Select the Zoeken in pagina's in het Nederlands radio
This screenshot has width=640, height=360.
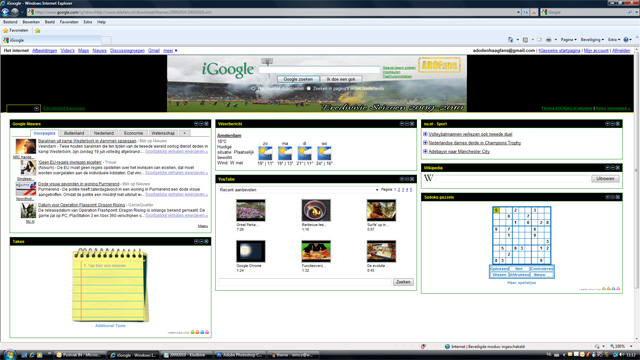[x=309, y=88]
